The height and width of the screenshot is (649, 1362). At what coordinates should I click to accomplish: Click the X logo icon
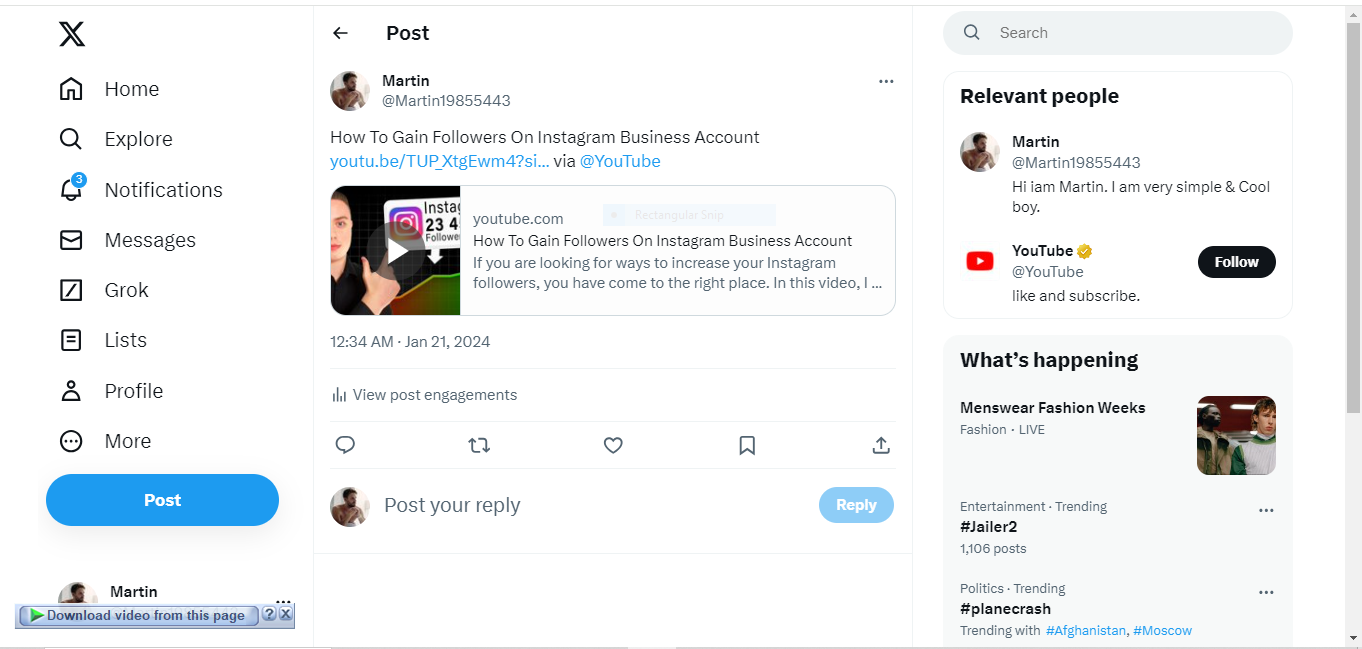pyautogui.click(x=72, y=34)
